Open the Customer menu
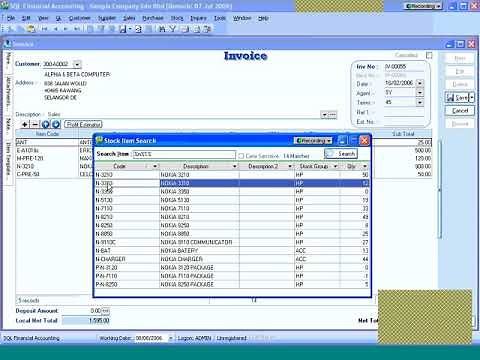The height and width of the screenshot is (360, 480). pyautogui.click(x=79, y=18)
